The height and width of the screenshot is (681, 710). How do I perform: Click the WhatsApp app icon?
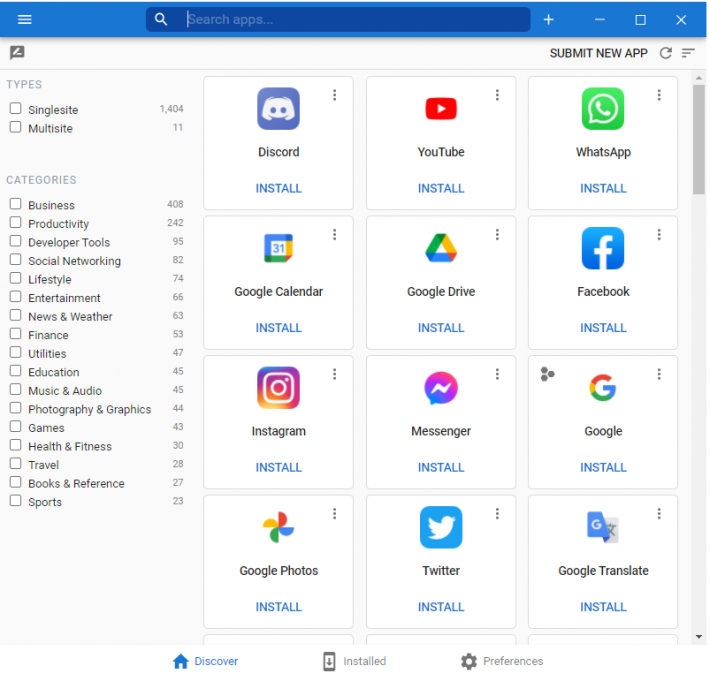tap(603, 109)
